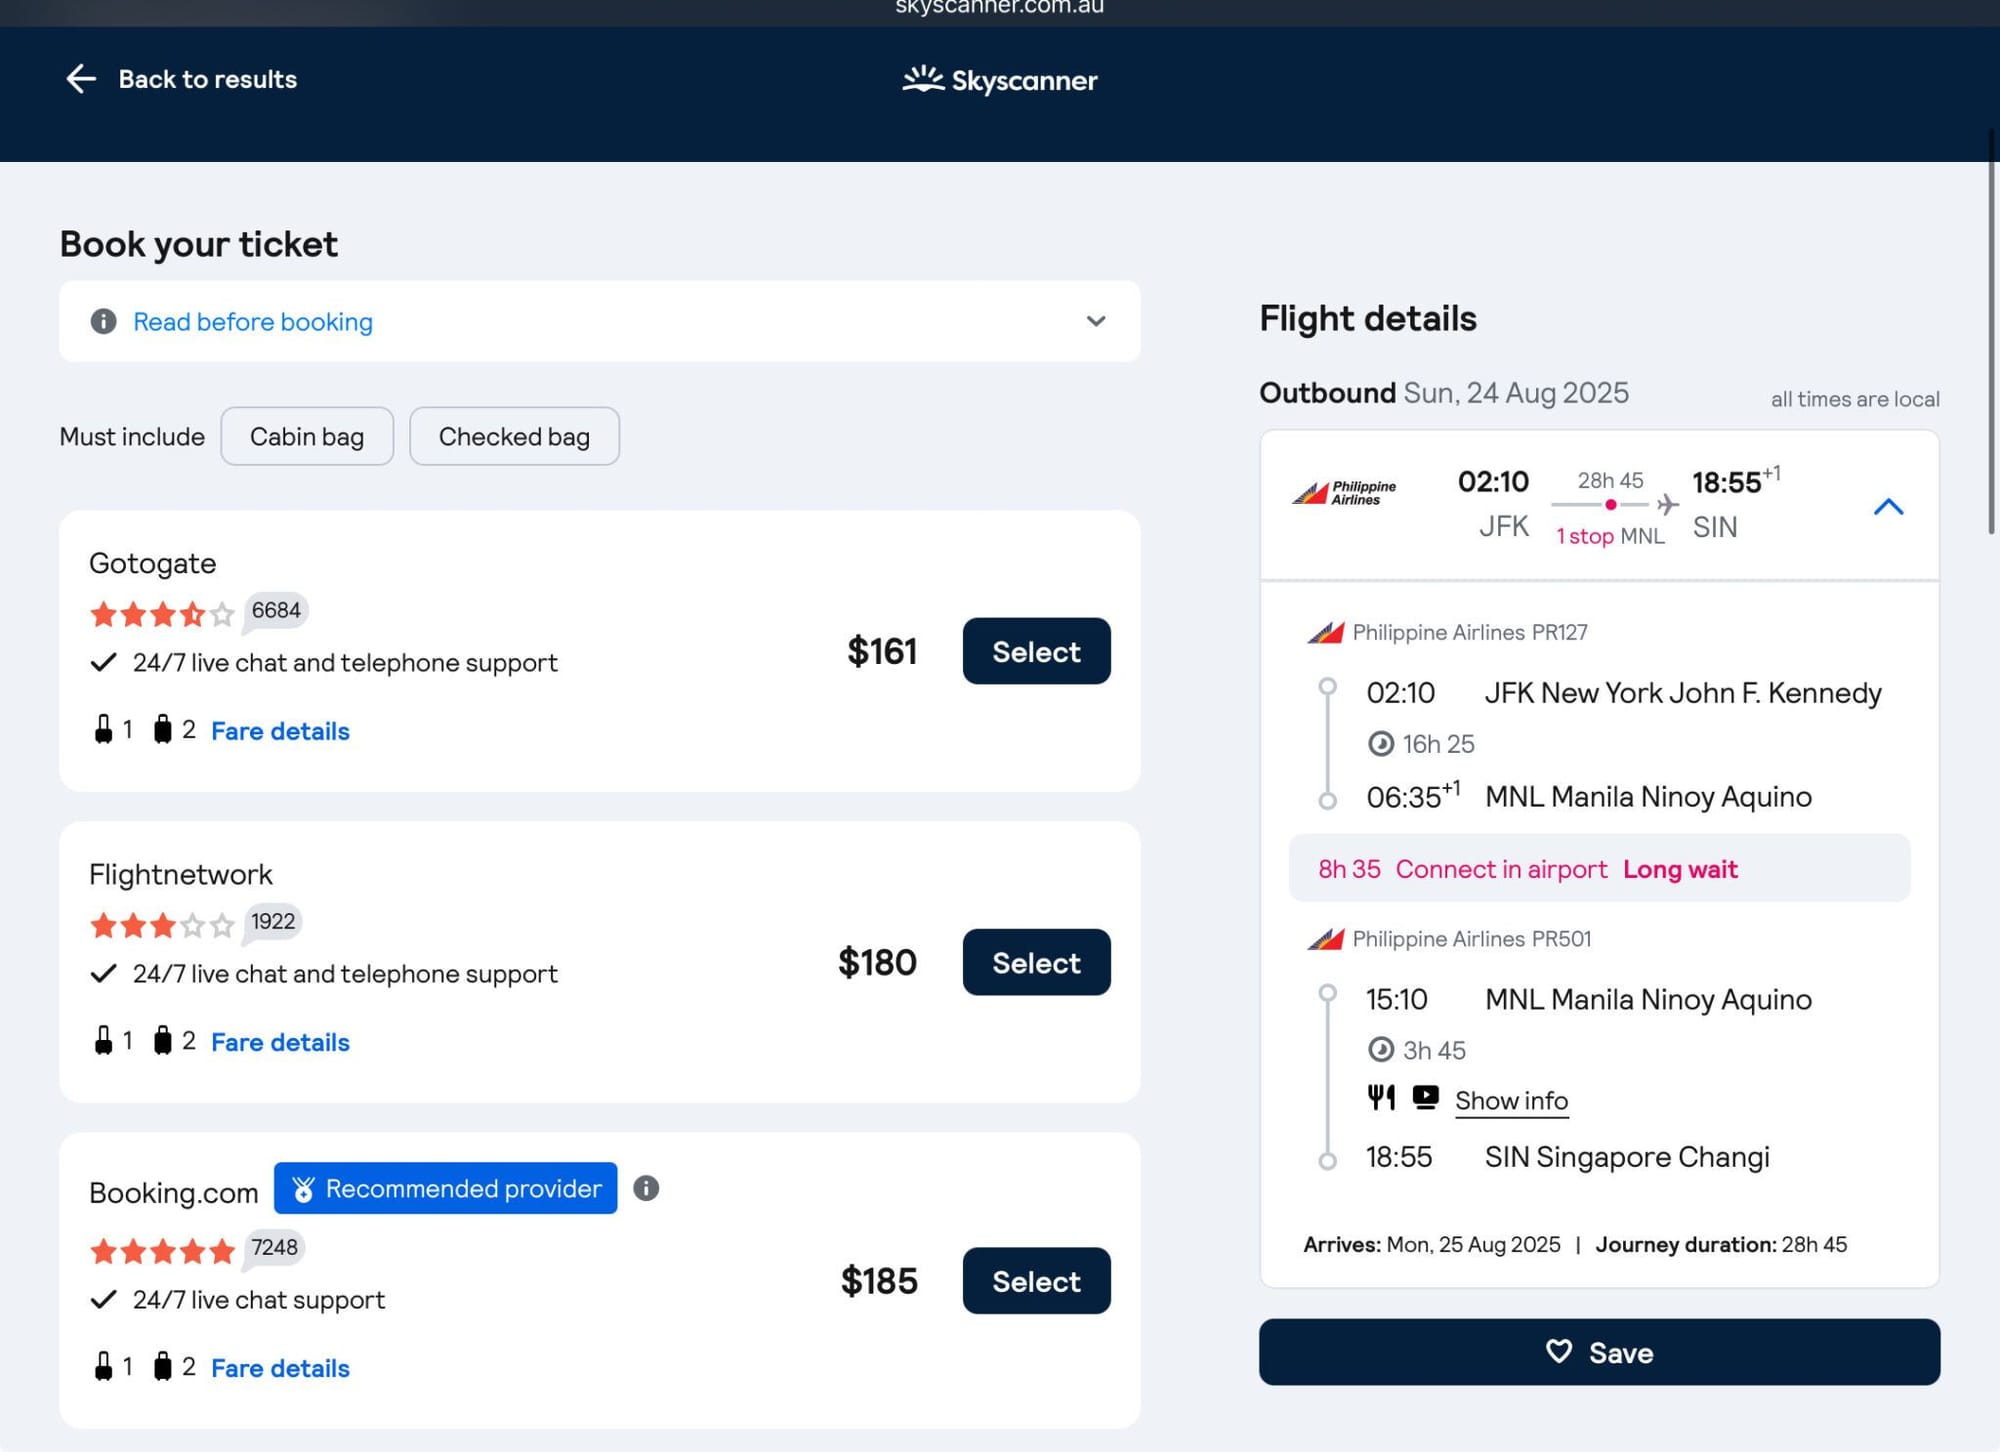The height and width of the screenshot is (1452, 2000).
Task: Click Gotogate checked bag icon
Action: click(162, 729)
